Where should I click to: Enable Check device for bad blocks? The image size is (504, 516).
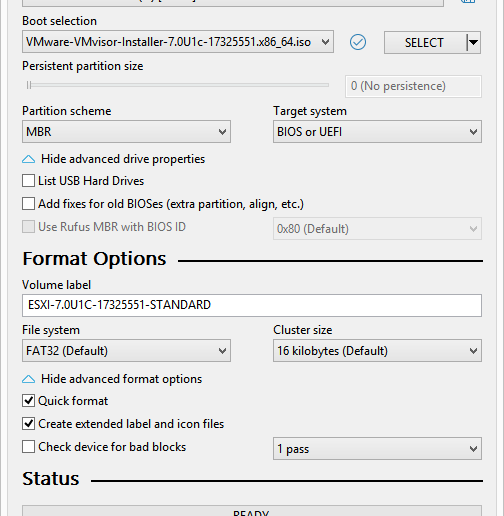28,447
